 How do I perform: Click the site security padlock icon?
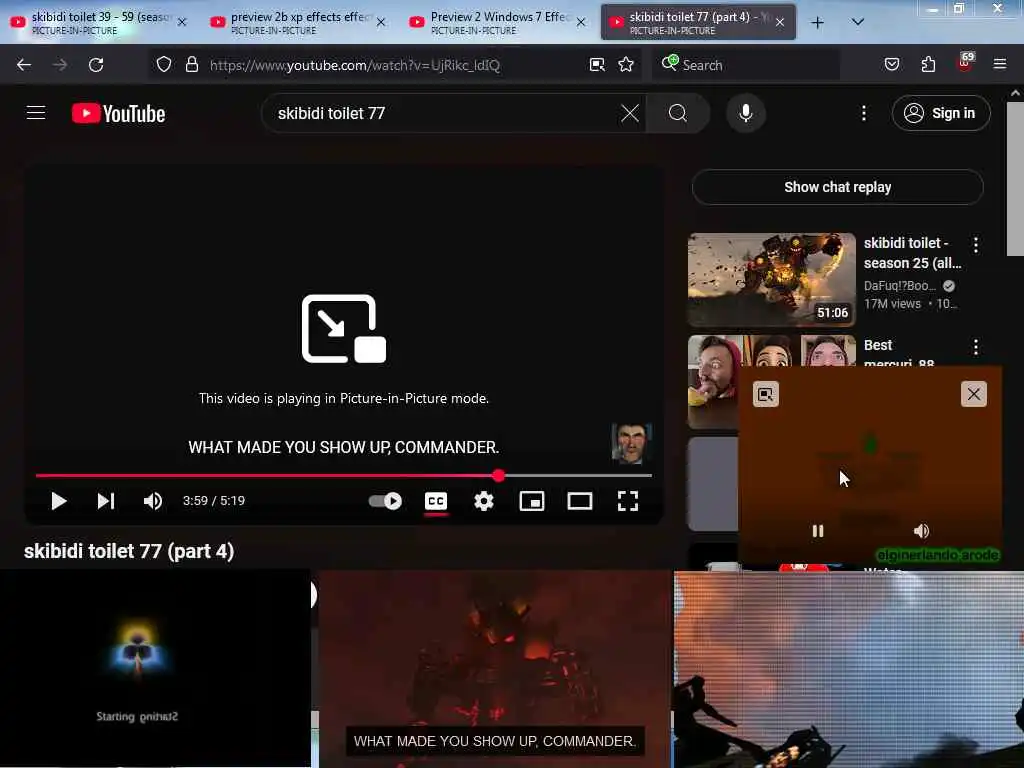tap(191, 65)
